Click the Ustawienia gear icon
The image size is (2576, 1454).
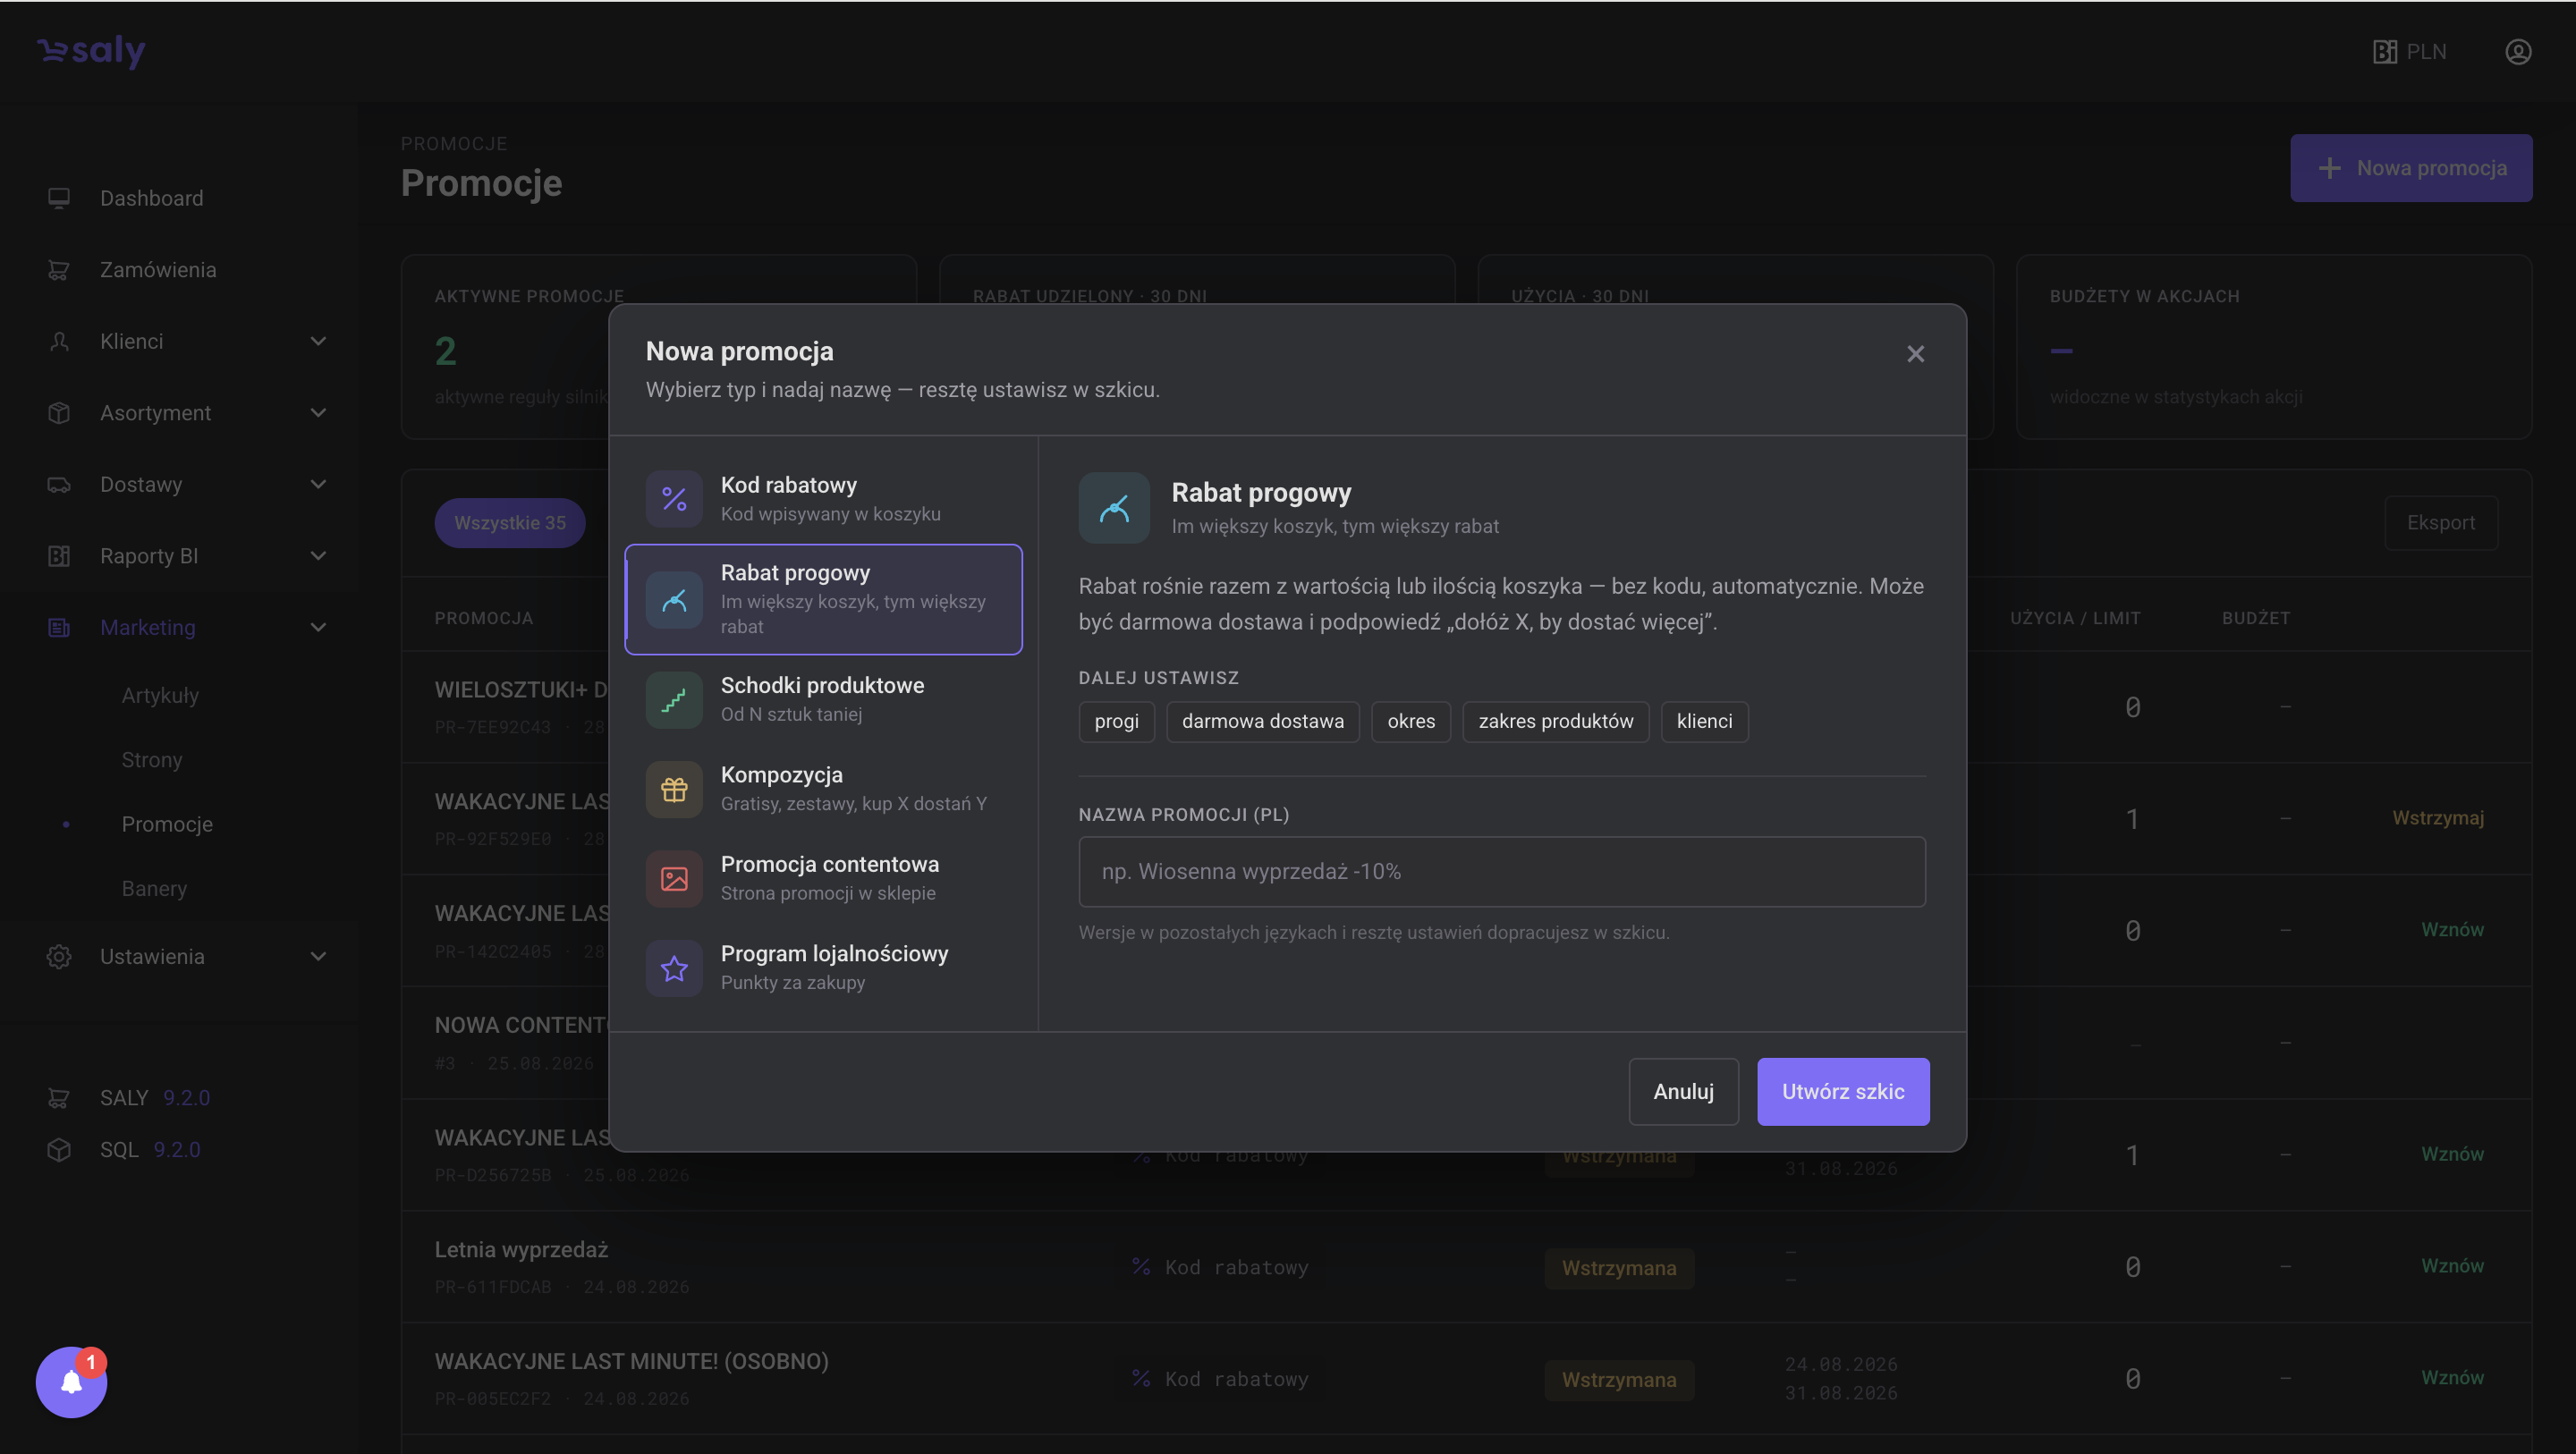(x=59, y=956)
